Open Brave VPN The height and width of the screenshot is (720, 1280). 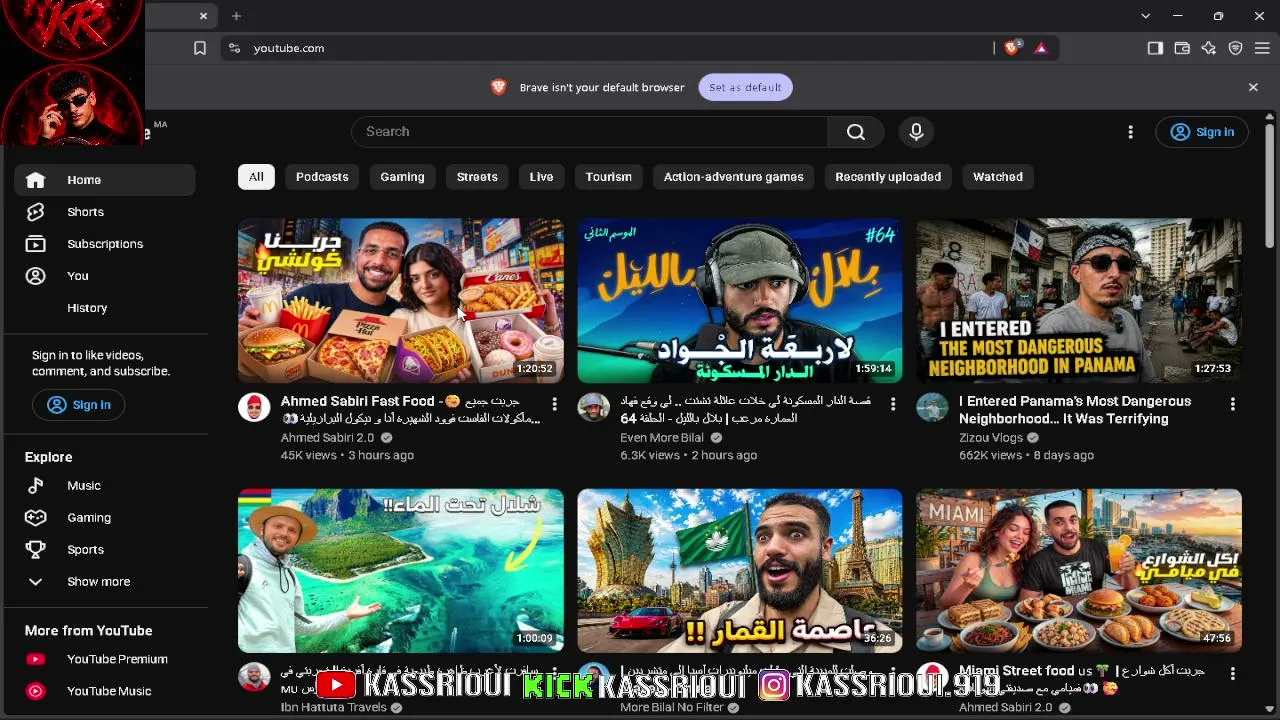[1236, 48]
